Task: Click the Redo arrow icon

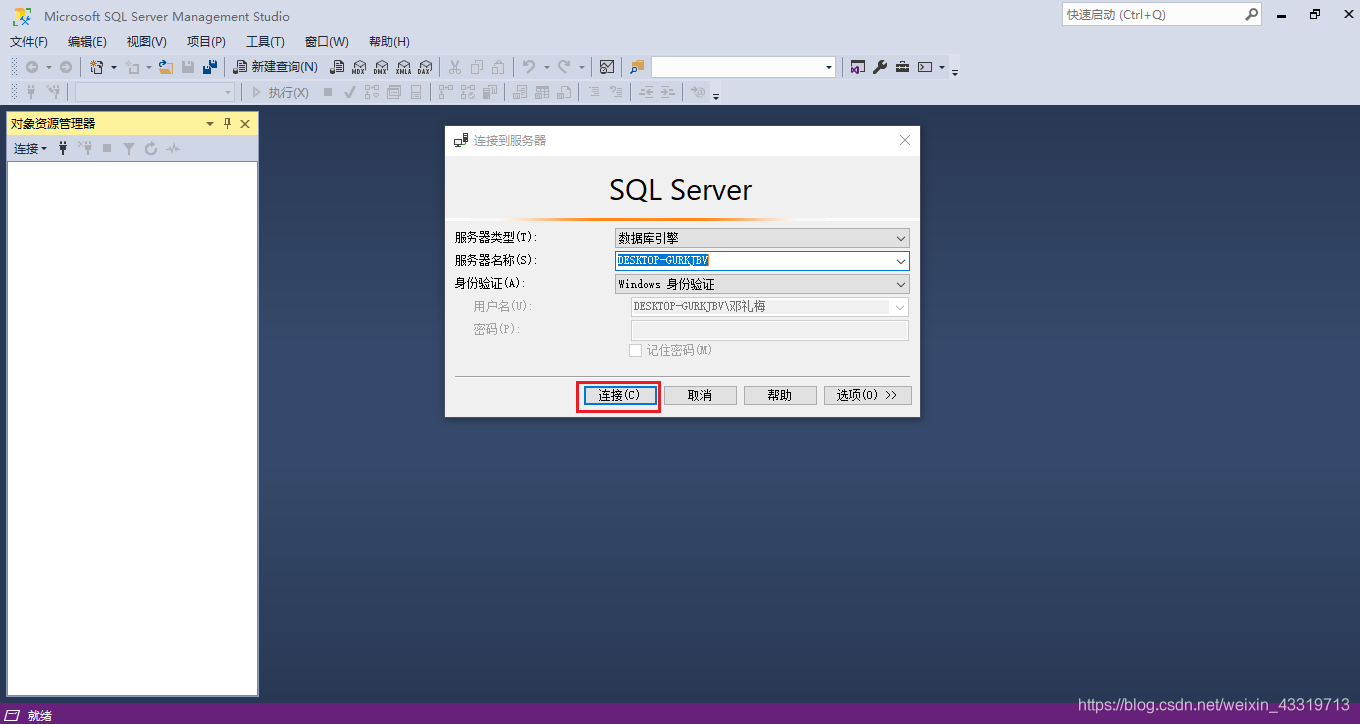Action: (564, 67)
